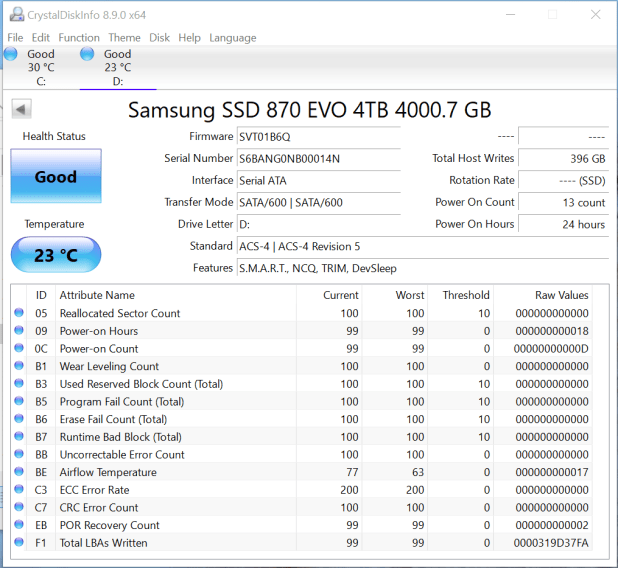Click the Serial Number field

pyautogui.click(x=318, y=159)
